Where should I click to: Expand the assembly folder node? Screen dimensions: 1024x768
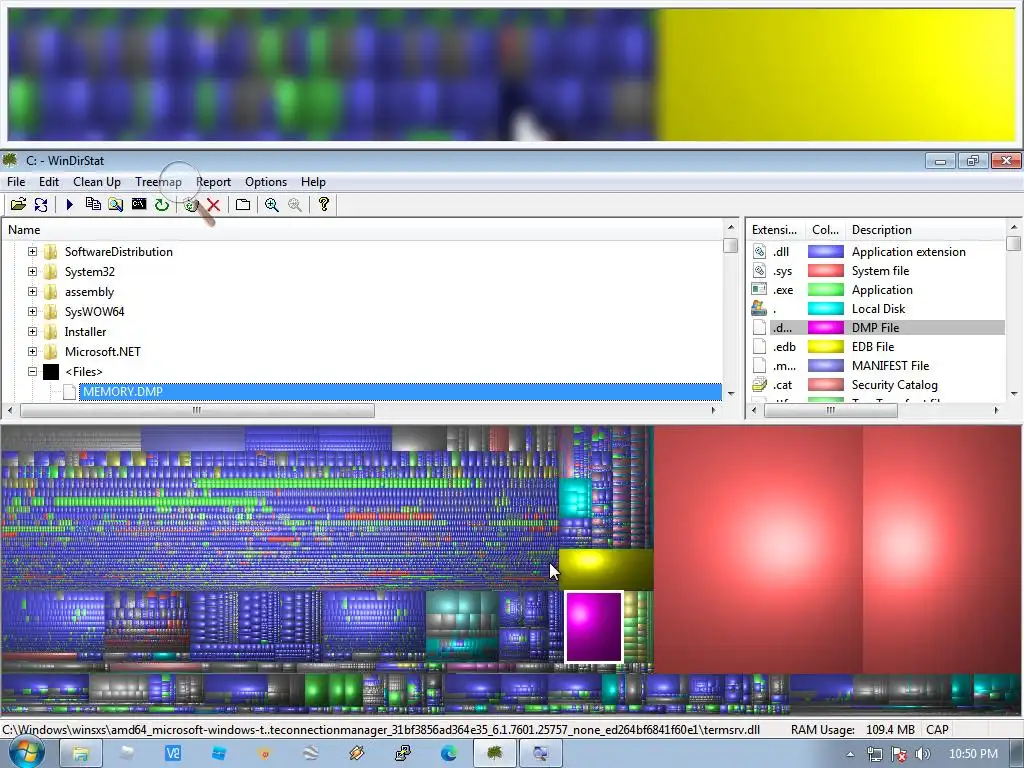click(32, 292)
